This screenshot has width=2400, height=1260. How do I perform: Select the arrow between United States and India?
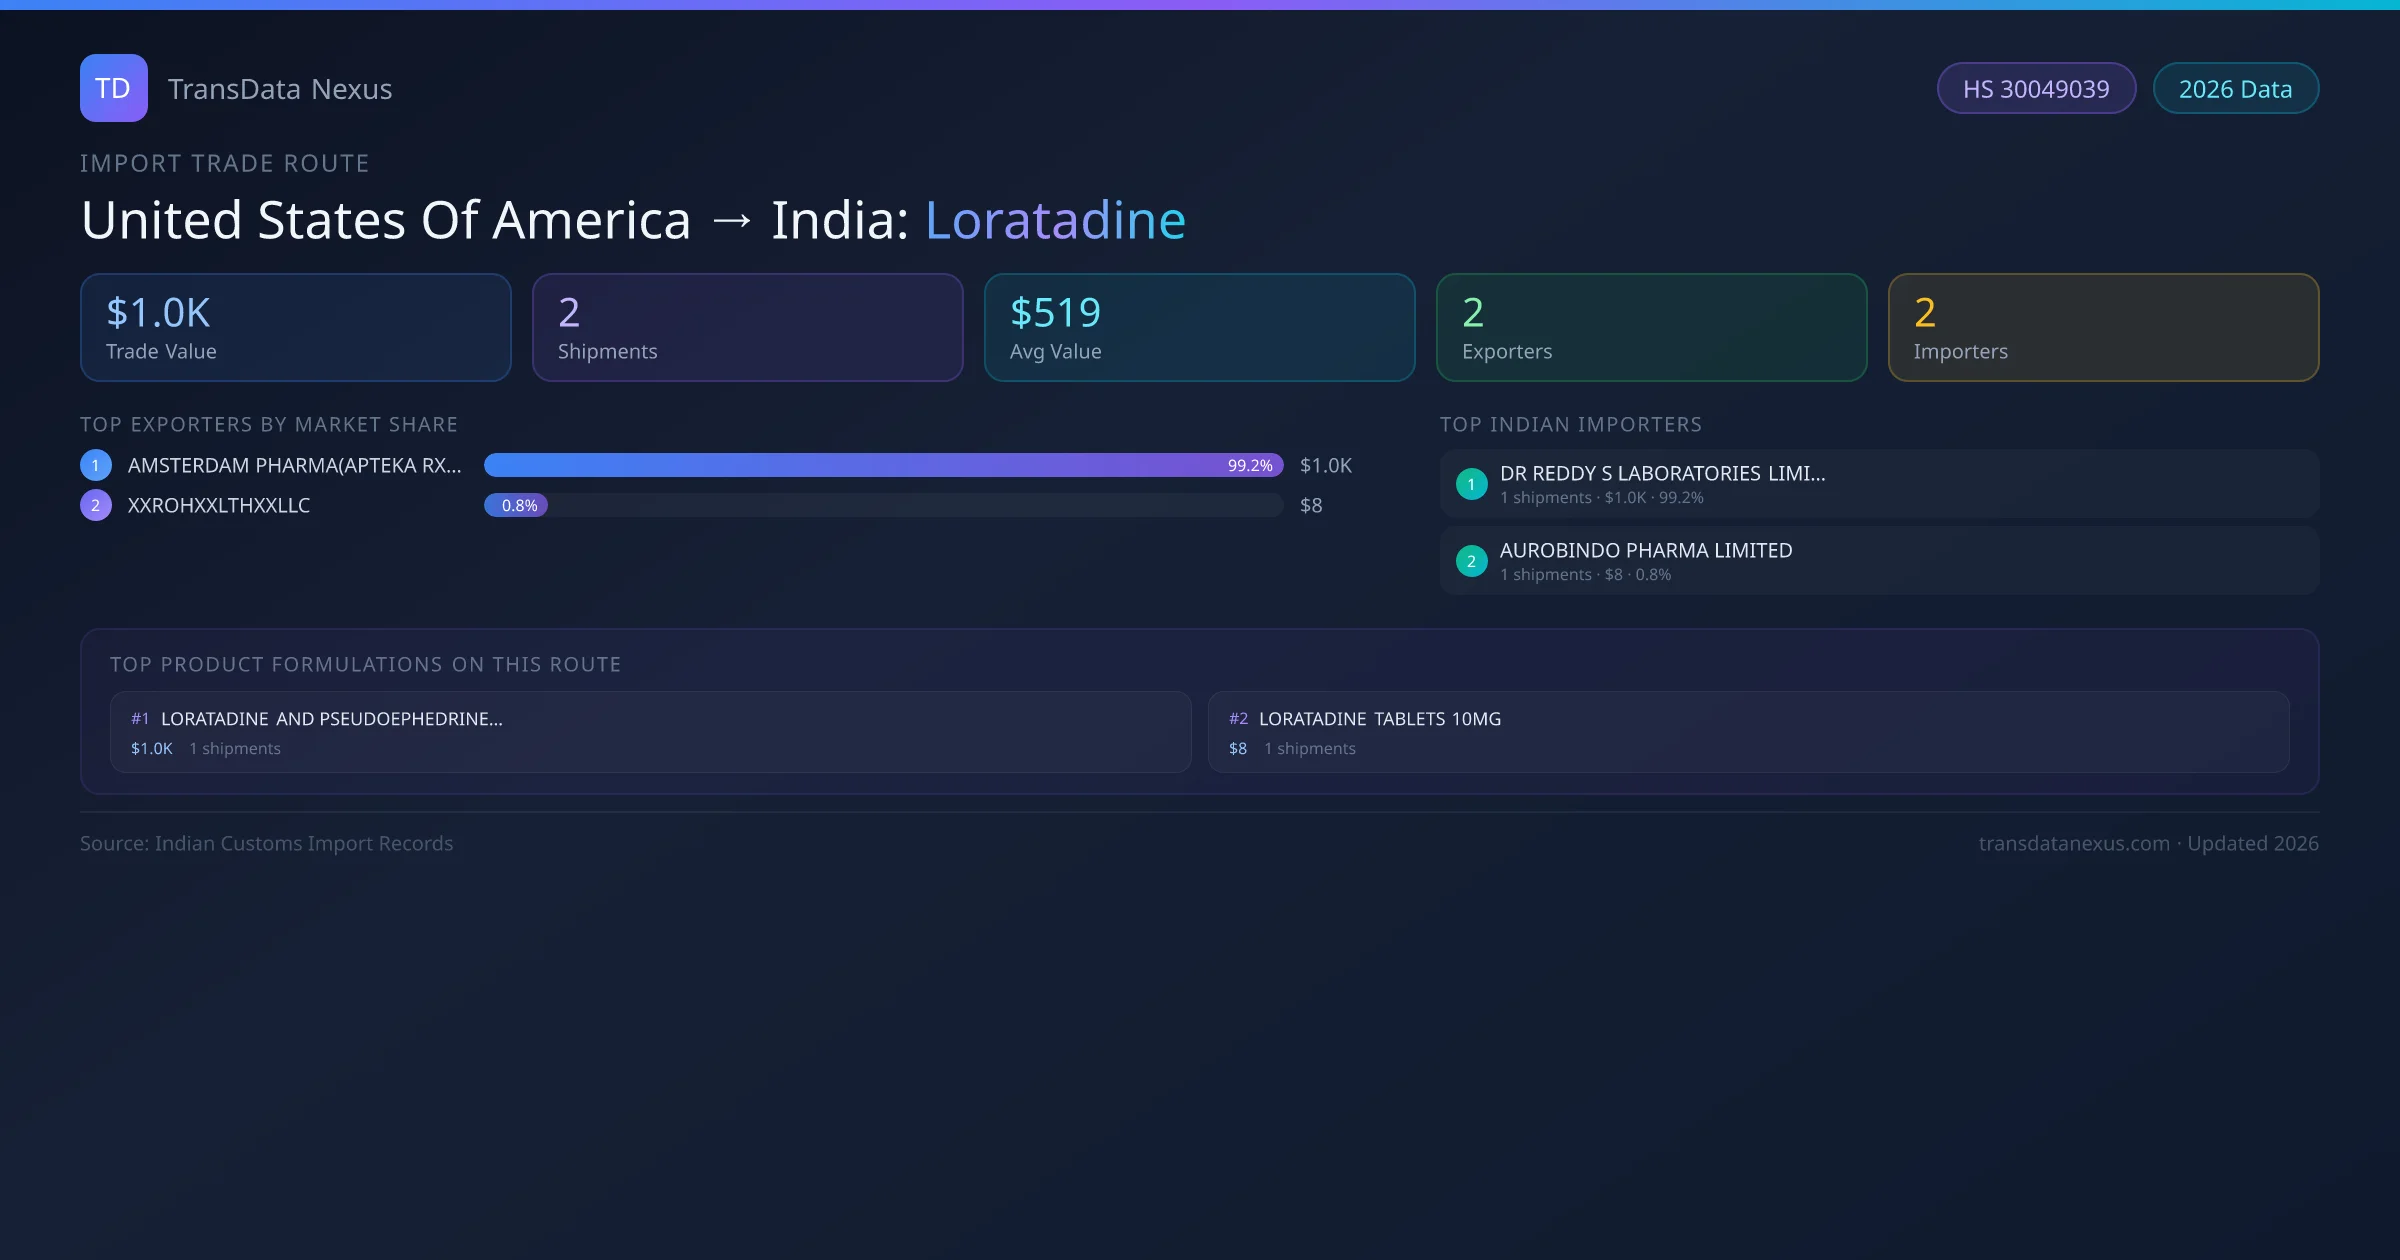[732, 220]
